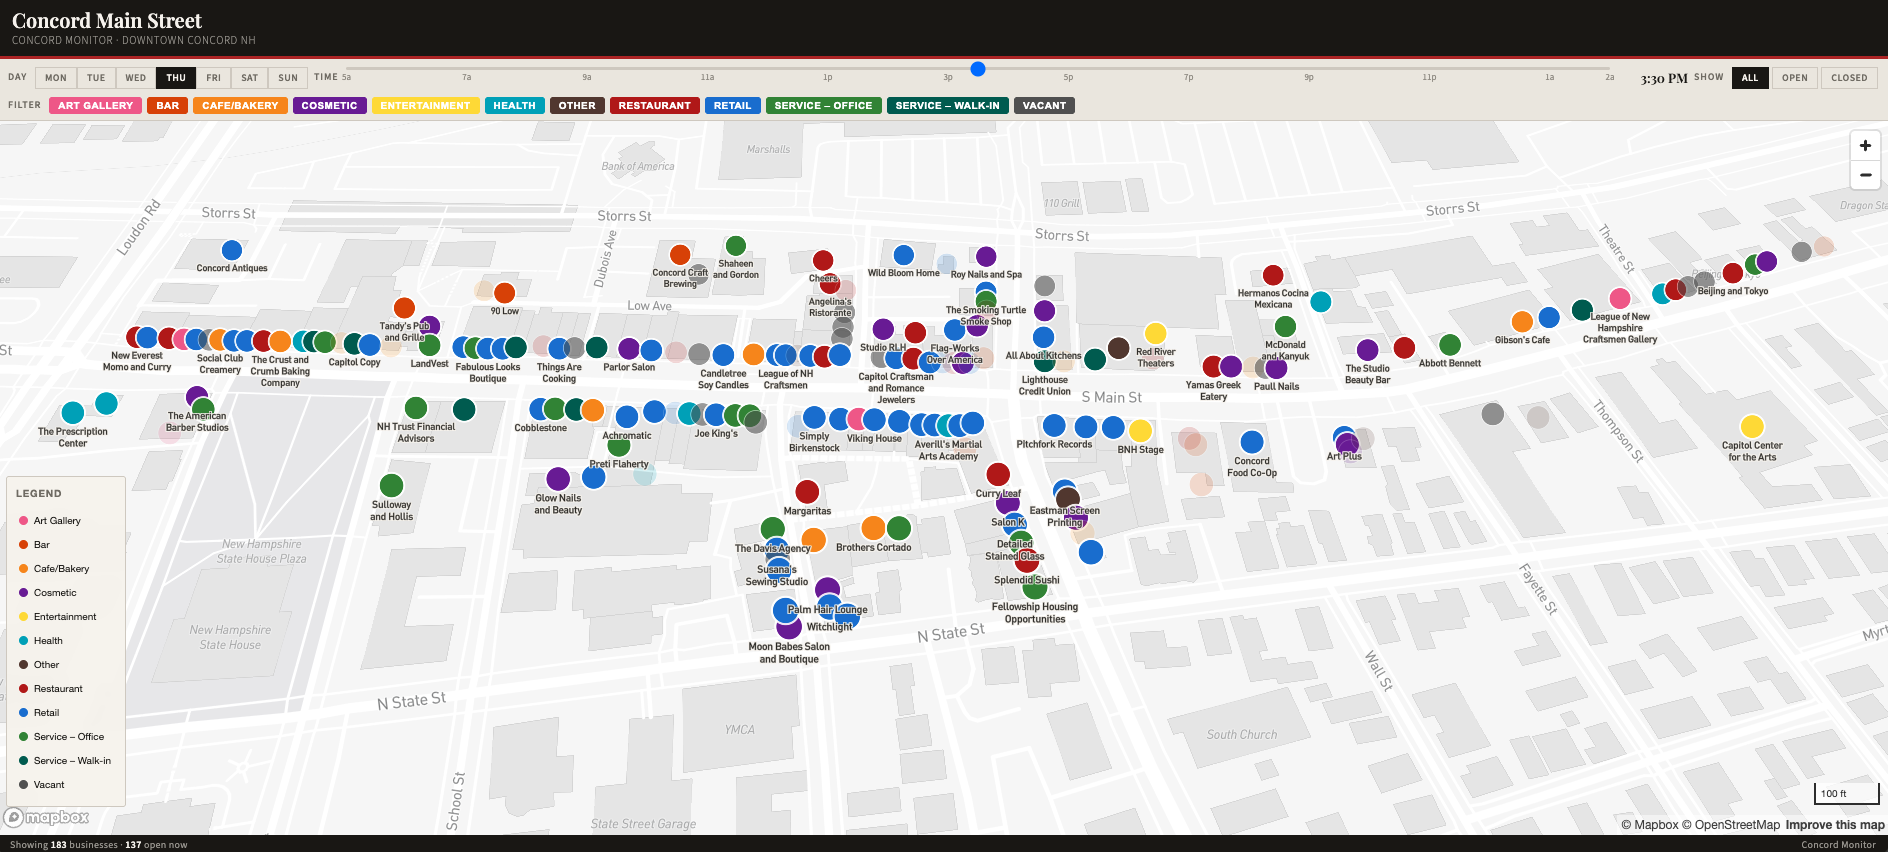The width and height of the screenshot is (1888, 852).
Task: Select the 90 Low bar marker
Action: (x=505, y=293)
